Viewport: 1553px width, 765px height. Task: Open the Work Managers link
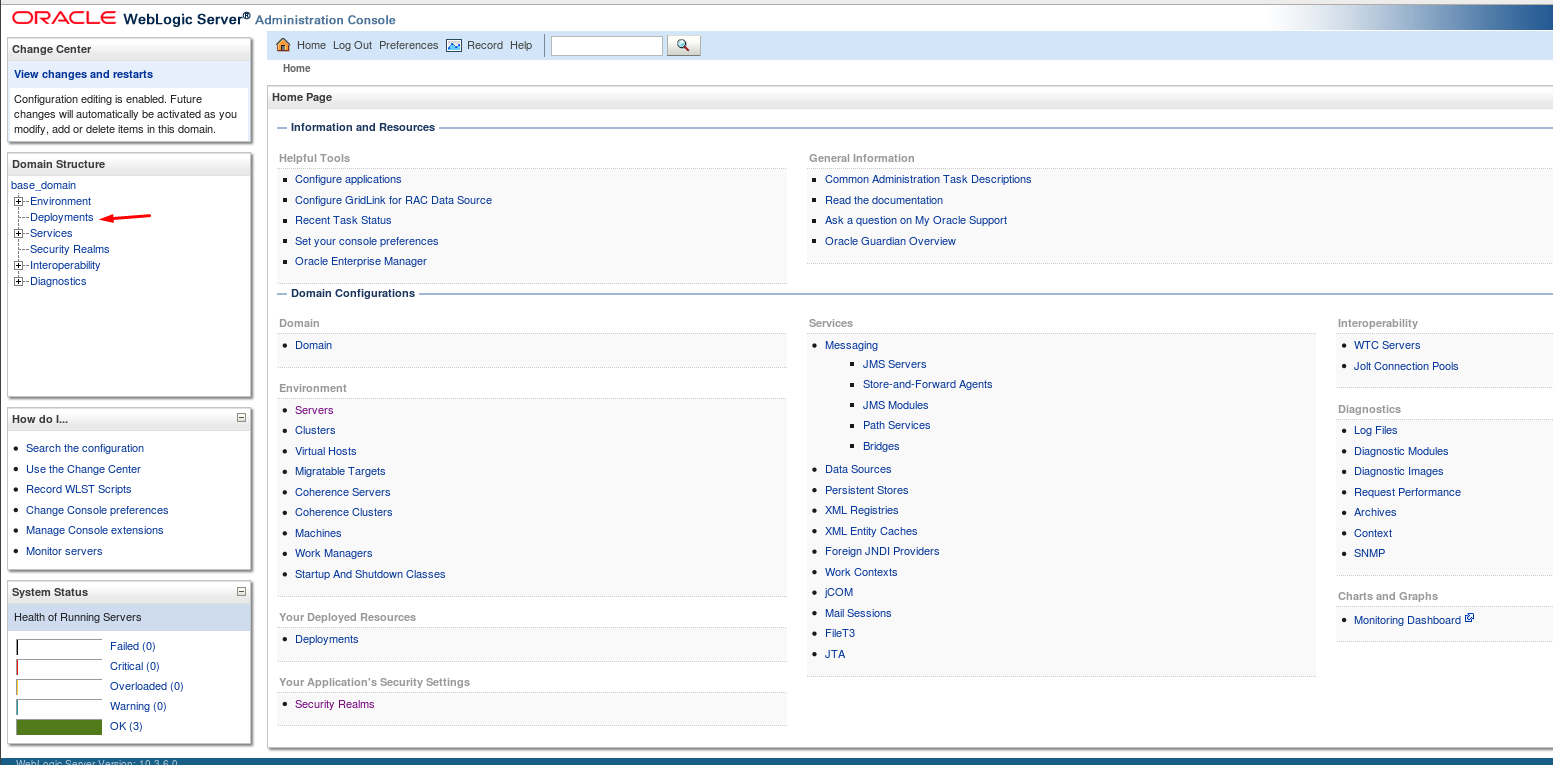pos(333,553)
